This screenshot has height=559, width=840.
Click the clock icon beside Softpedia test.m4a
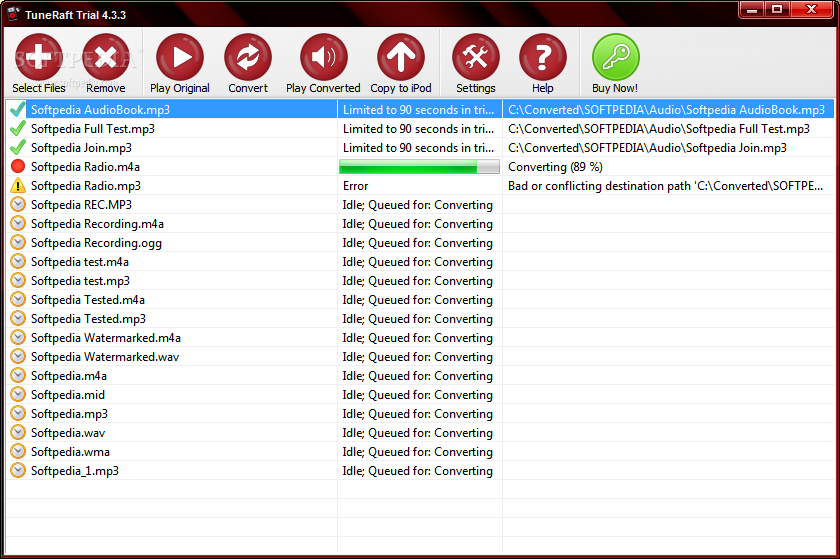click(18, 262)
